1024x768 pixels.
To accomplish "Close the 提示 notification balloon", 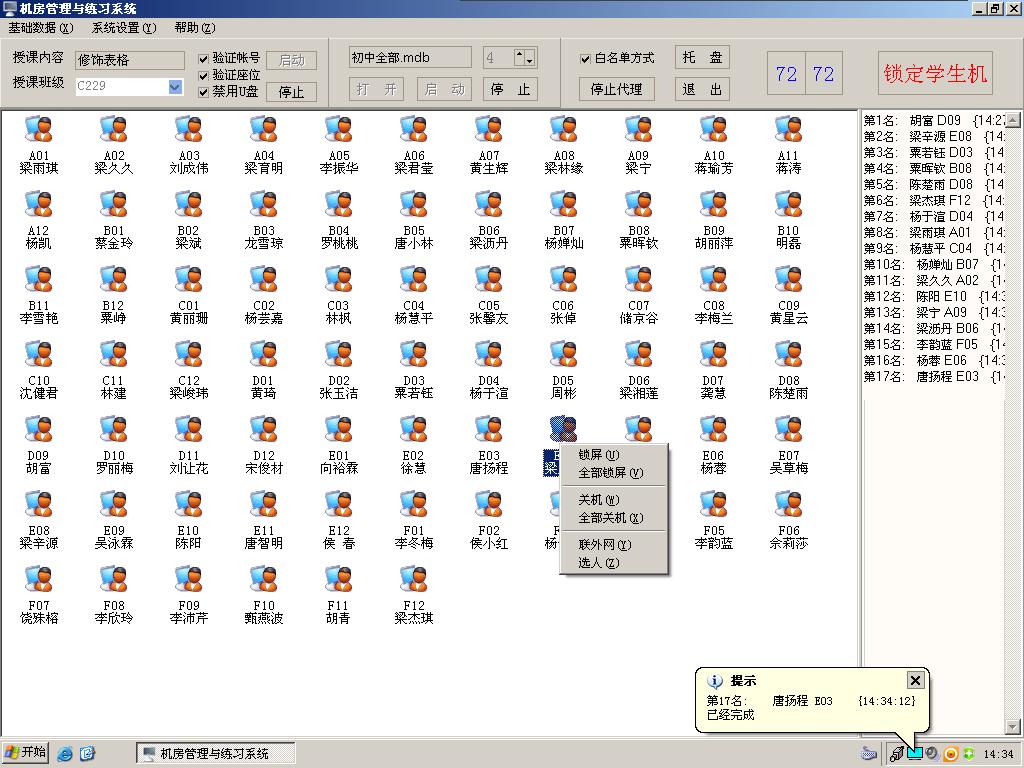I will 915,680.
